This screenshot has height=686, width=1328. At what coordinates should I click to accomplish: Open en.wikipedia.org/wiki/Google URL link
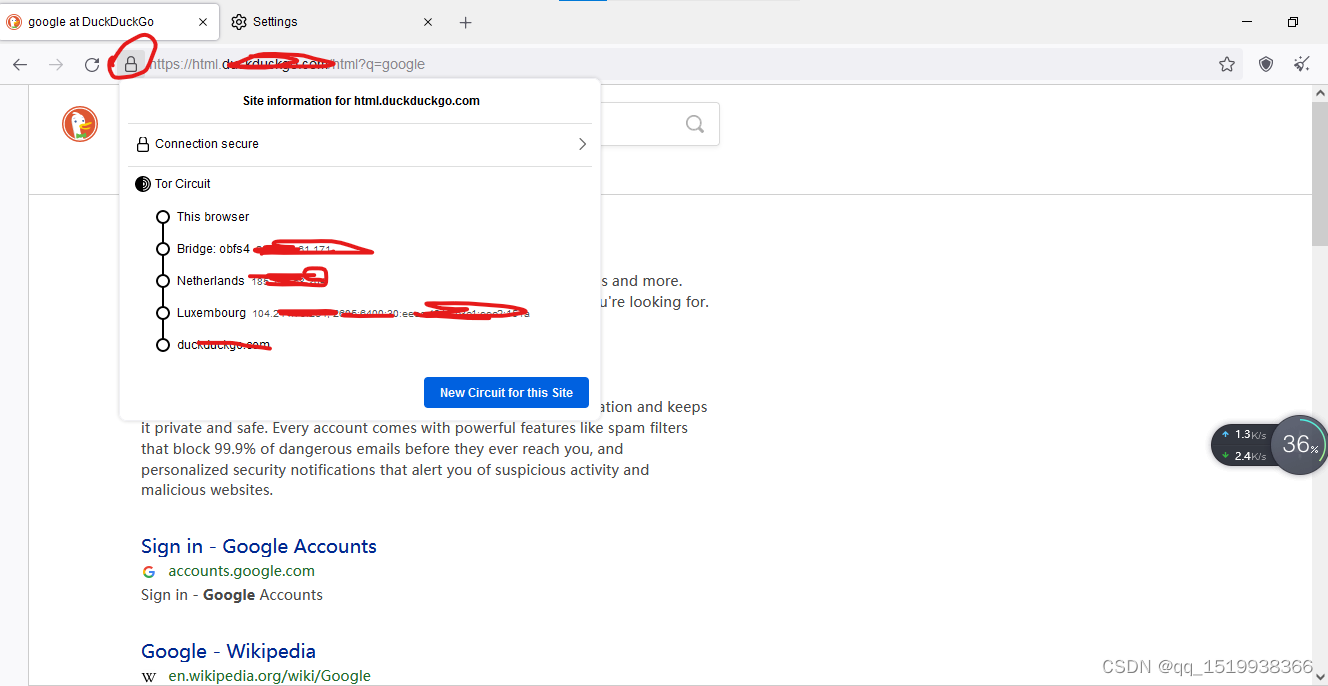269,676
